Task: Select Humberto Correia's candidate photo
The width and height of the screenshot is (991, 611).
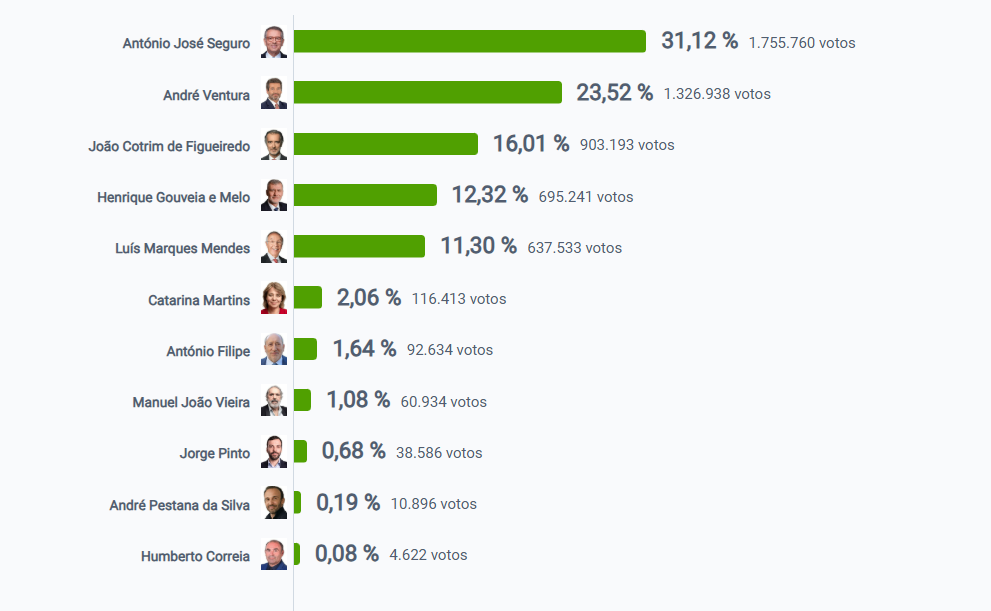Action: (273, 555)
